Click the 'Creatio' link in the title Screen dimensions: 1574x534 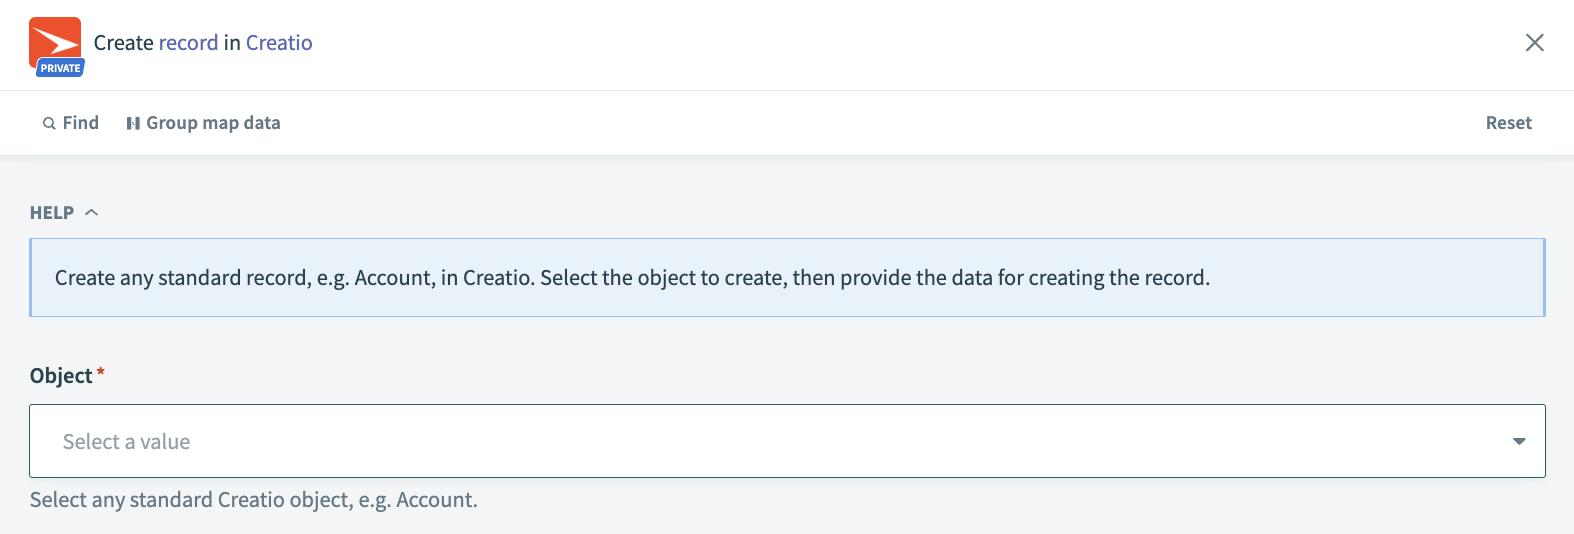[279, 43]
